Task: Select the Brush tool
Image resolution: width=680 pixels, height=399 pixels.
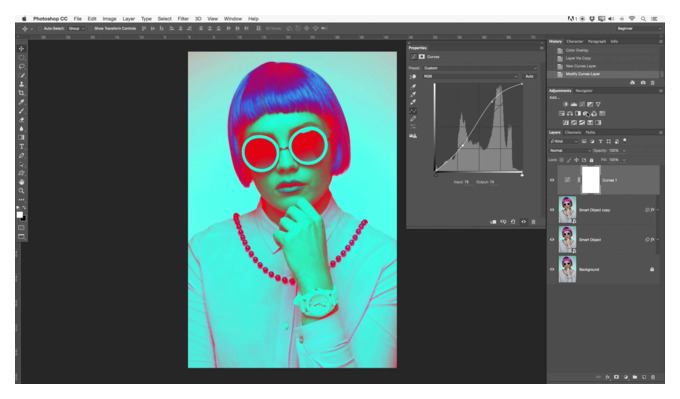Action: tap(21, 111)
